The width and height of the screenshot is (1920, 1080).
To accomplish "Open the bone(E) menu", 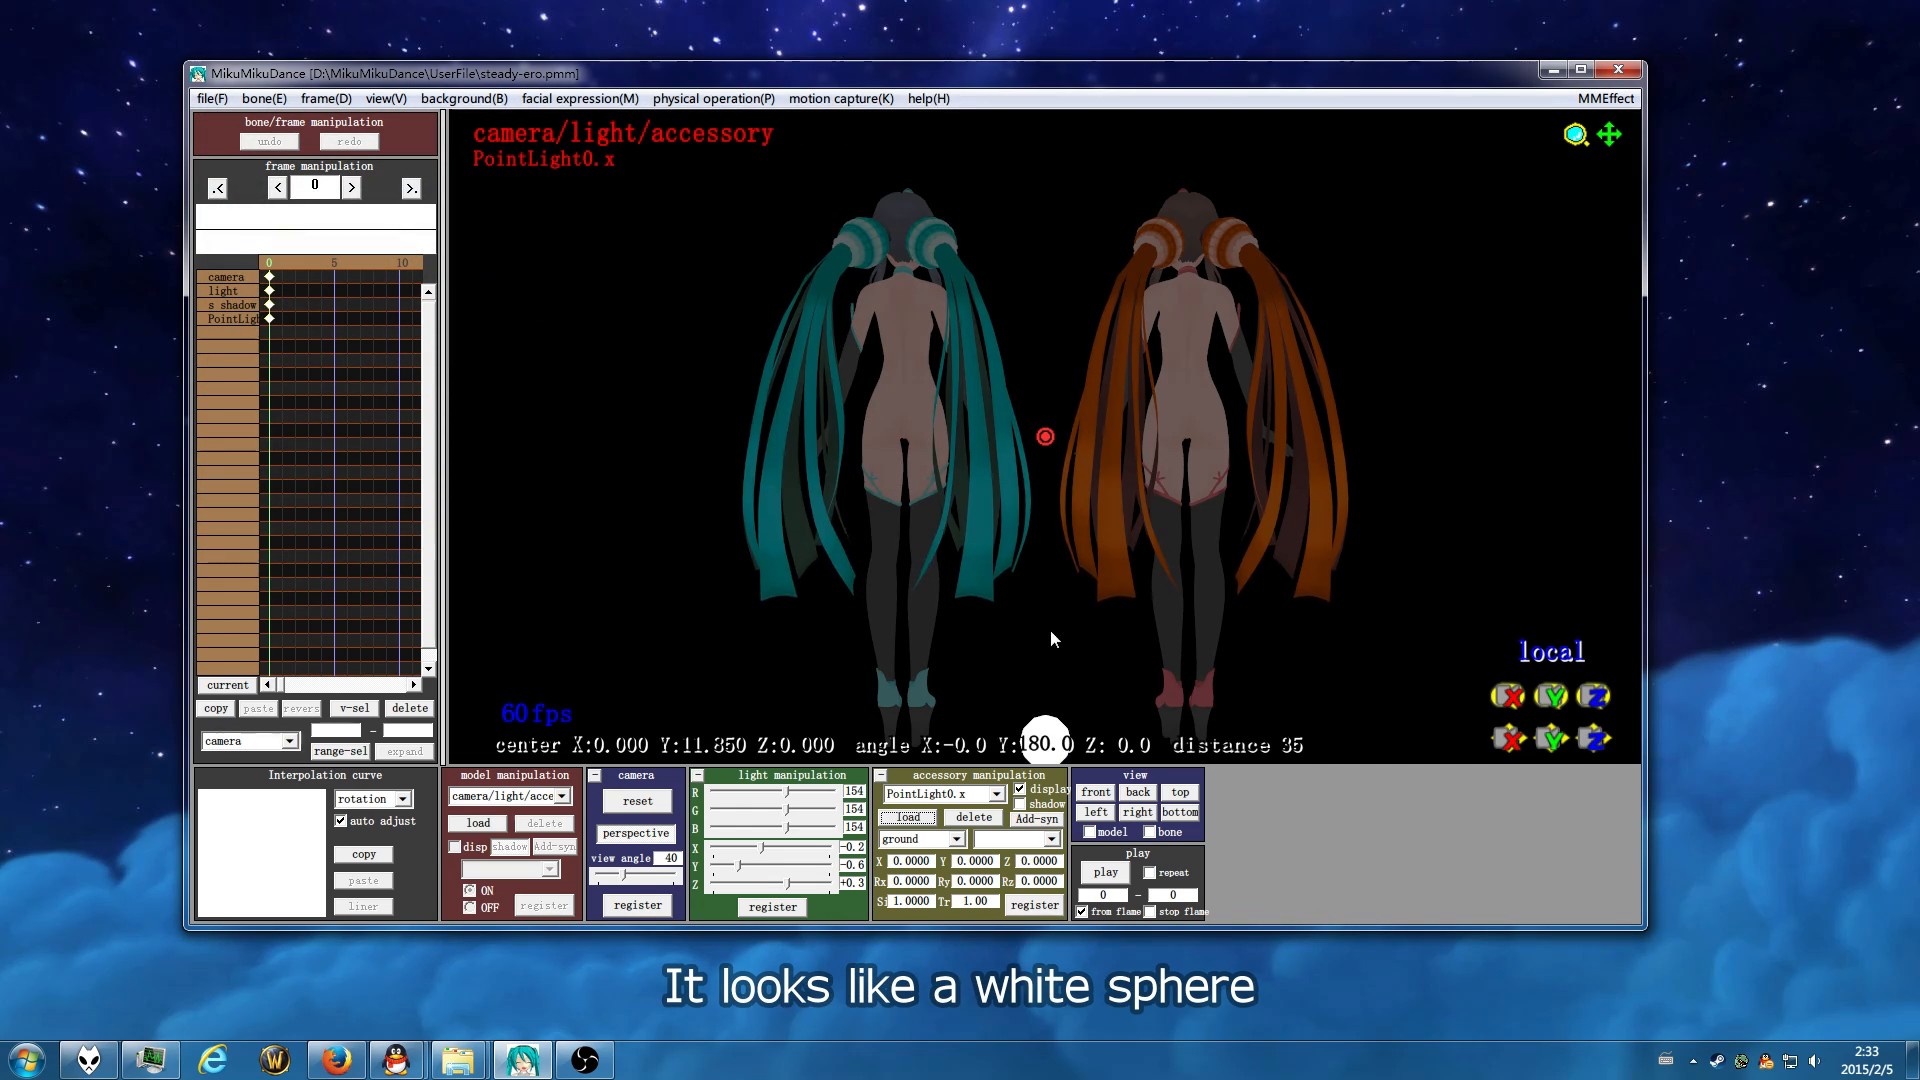I will point(264,99).
